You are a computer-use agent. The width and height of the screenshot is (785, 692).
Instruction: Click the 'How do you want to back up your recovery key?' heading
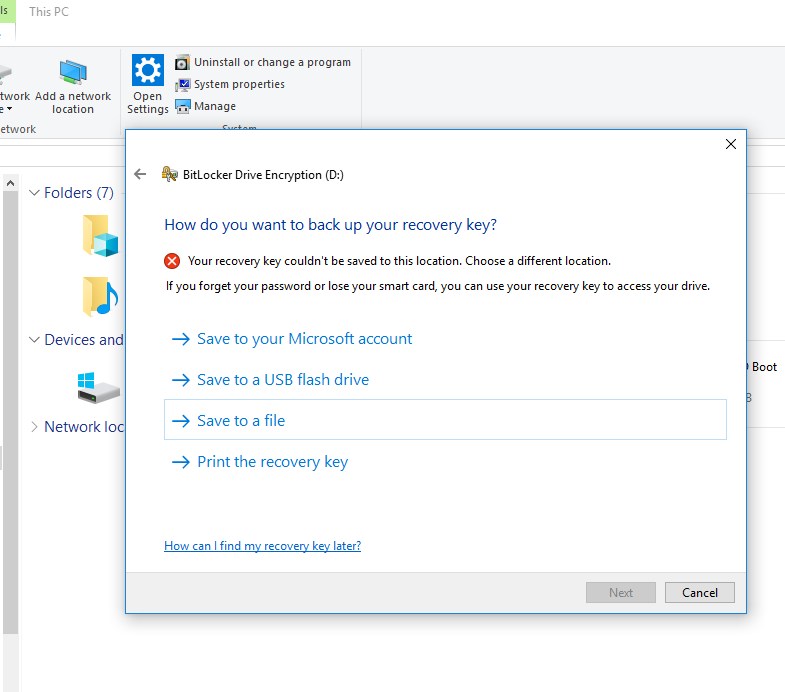330,225
